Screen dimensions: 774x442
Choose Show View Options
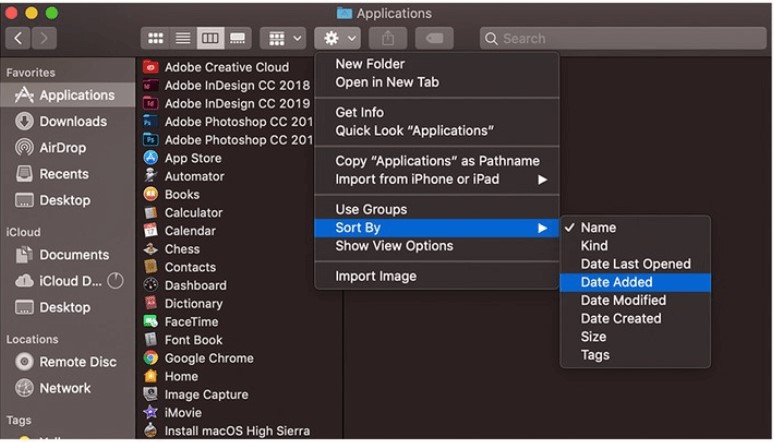437,246
